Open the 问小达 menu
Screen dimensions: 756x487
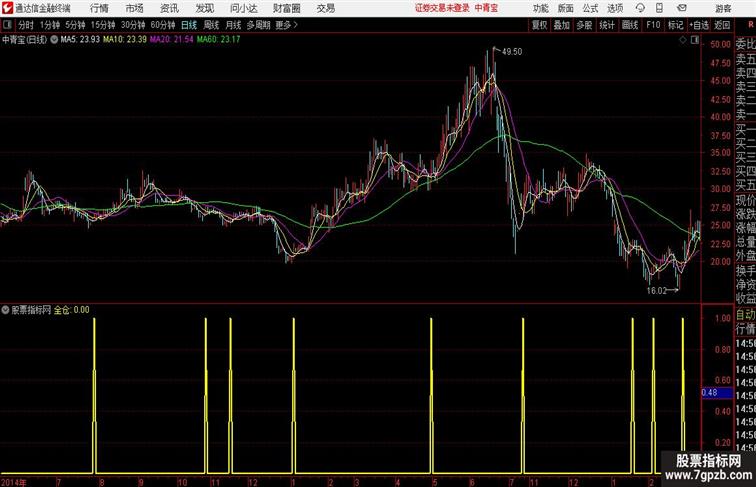(243, 8)
